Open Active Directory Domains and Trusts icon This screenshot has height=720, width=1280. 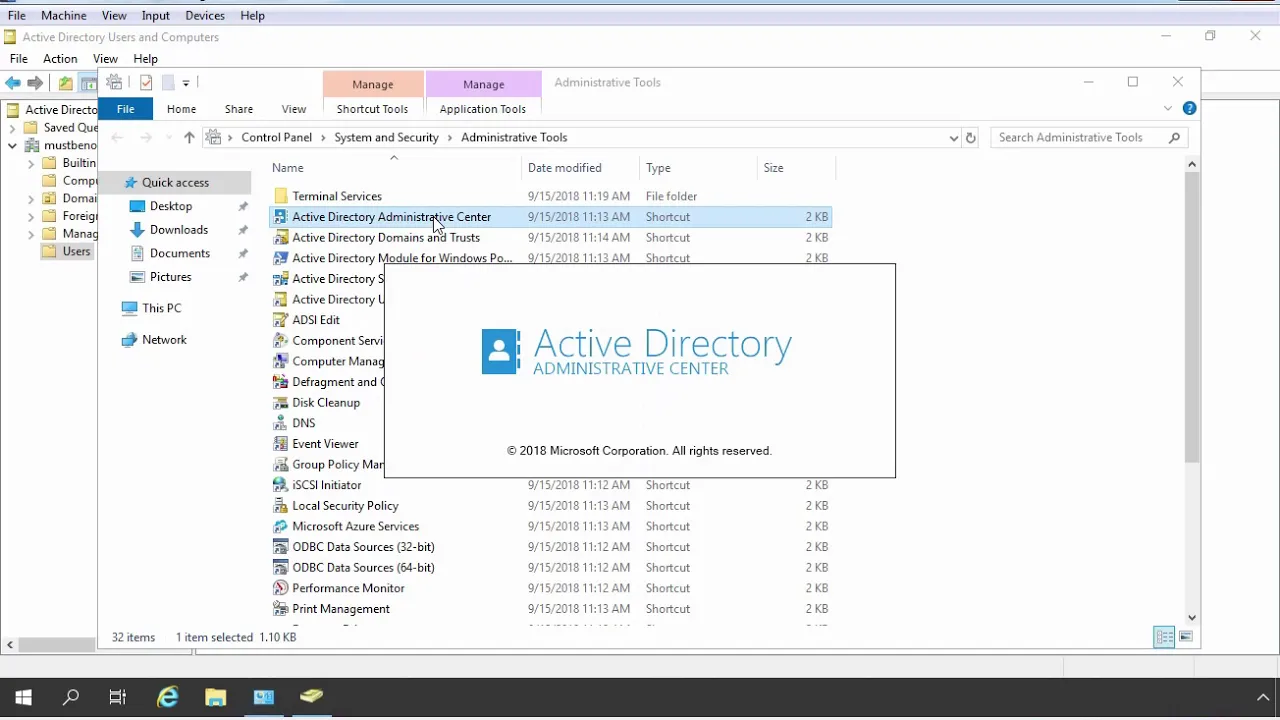tap(281, 238)
